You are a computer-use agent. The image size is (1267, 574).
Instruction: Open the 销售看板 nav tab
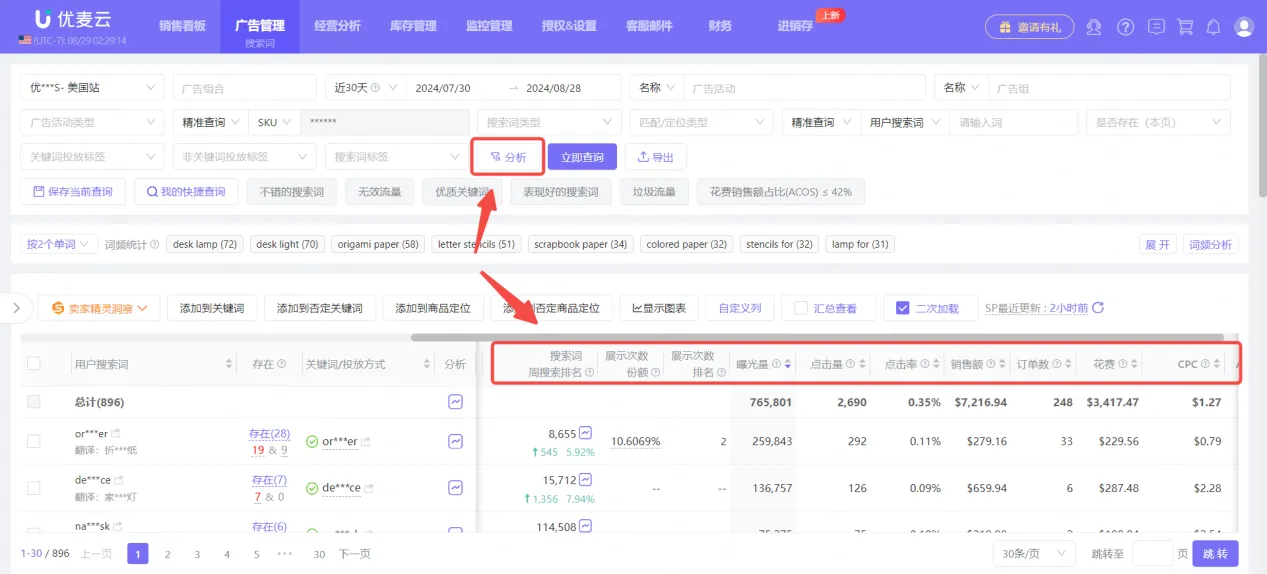[181, 27]
